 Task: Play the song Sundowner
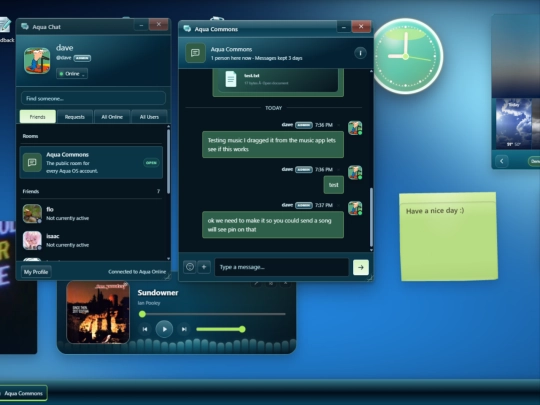pos(164,329)
